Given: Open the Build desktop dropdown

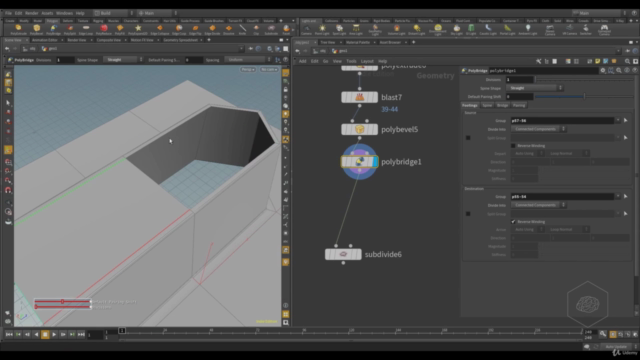Looking at the screenshot, I should coord(113,13).
